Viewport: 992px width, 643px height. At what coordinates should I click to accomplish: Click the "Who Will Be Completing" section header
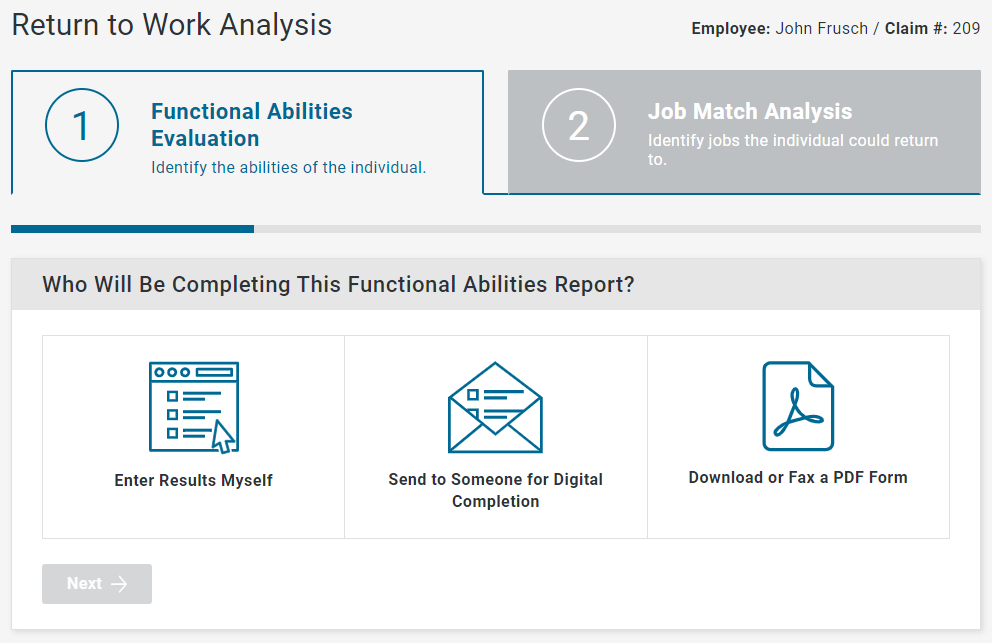click(338, 285)
